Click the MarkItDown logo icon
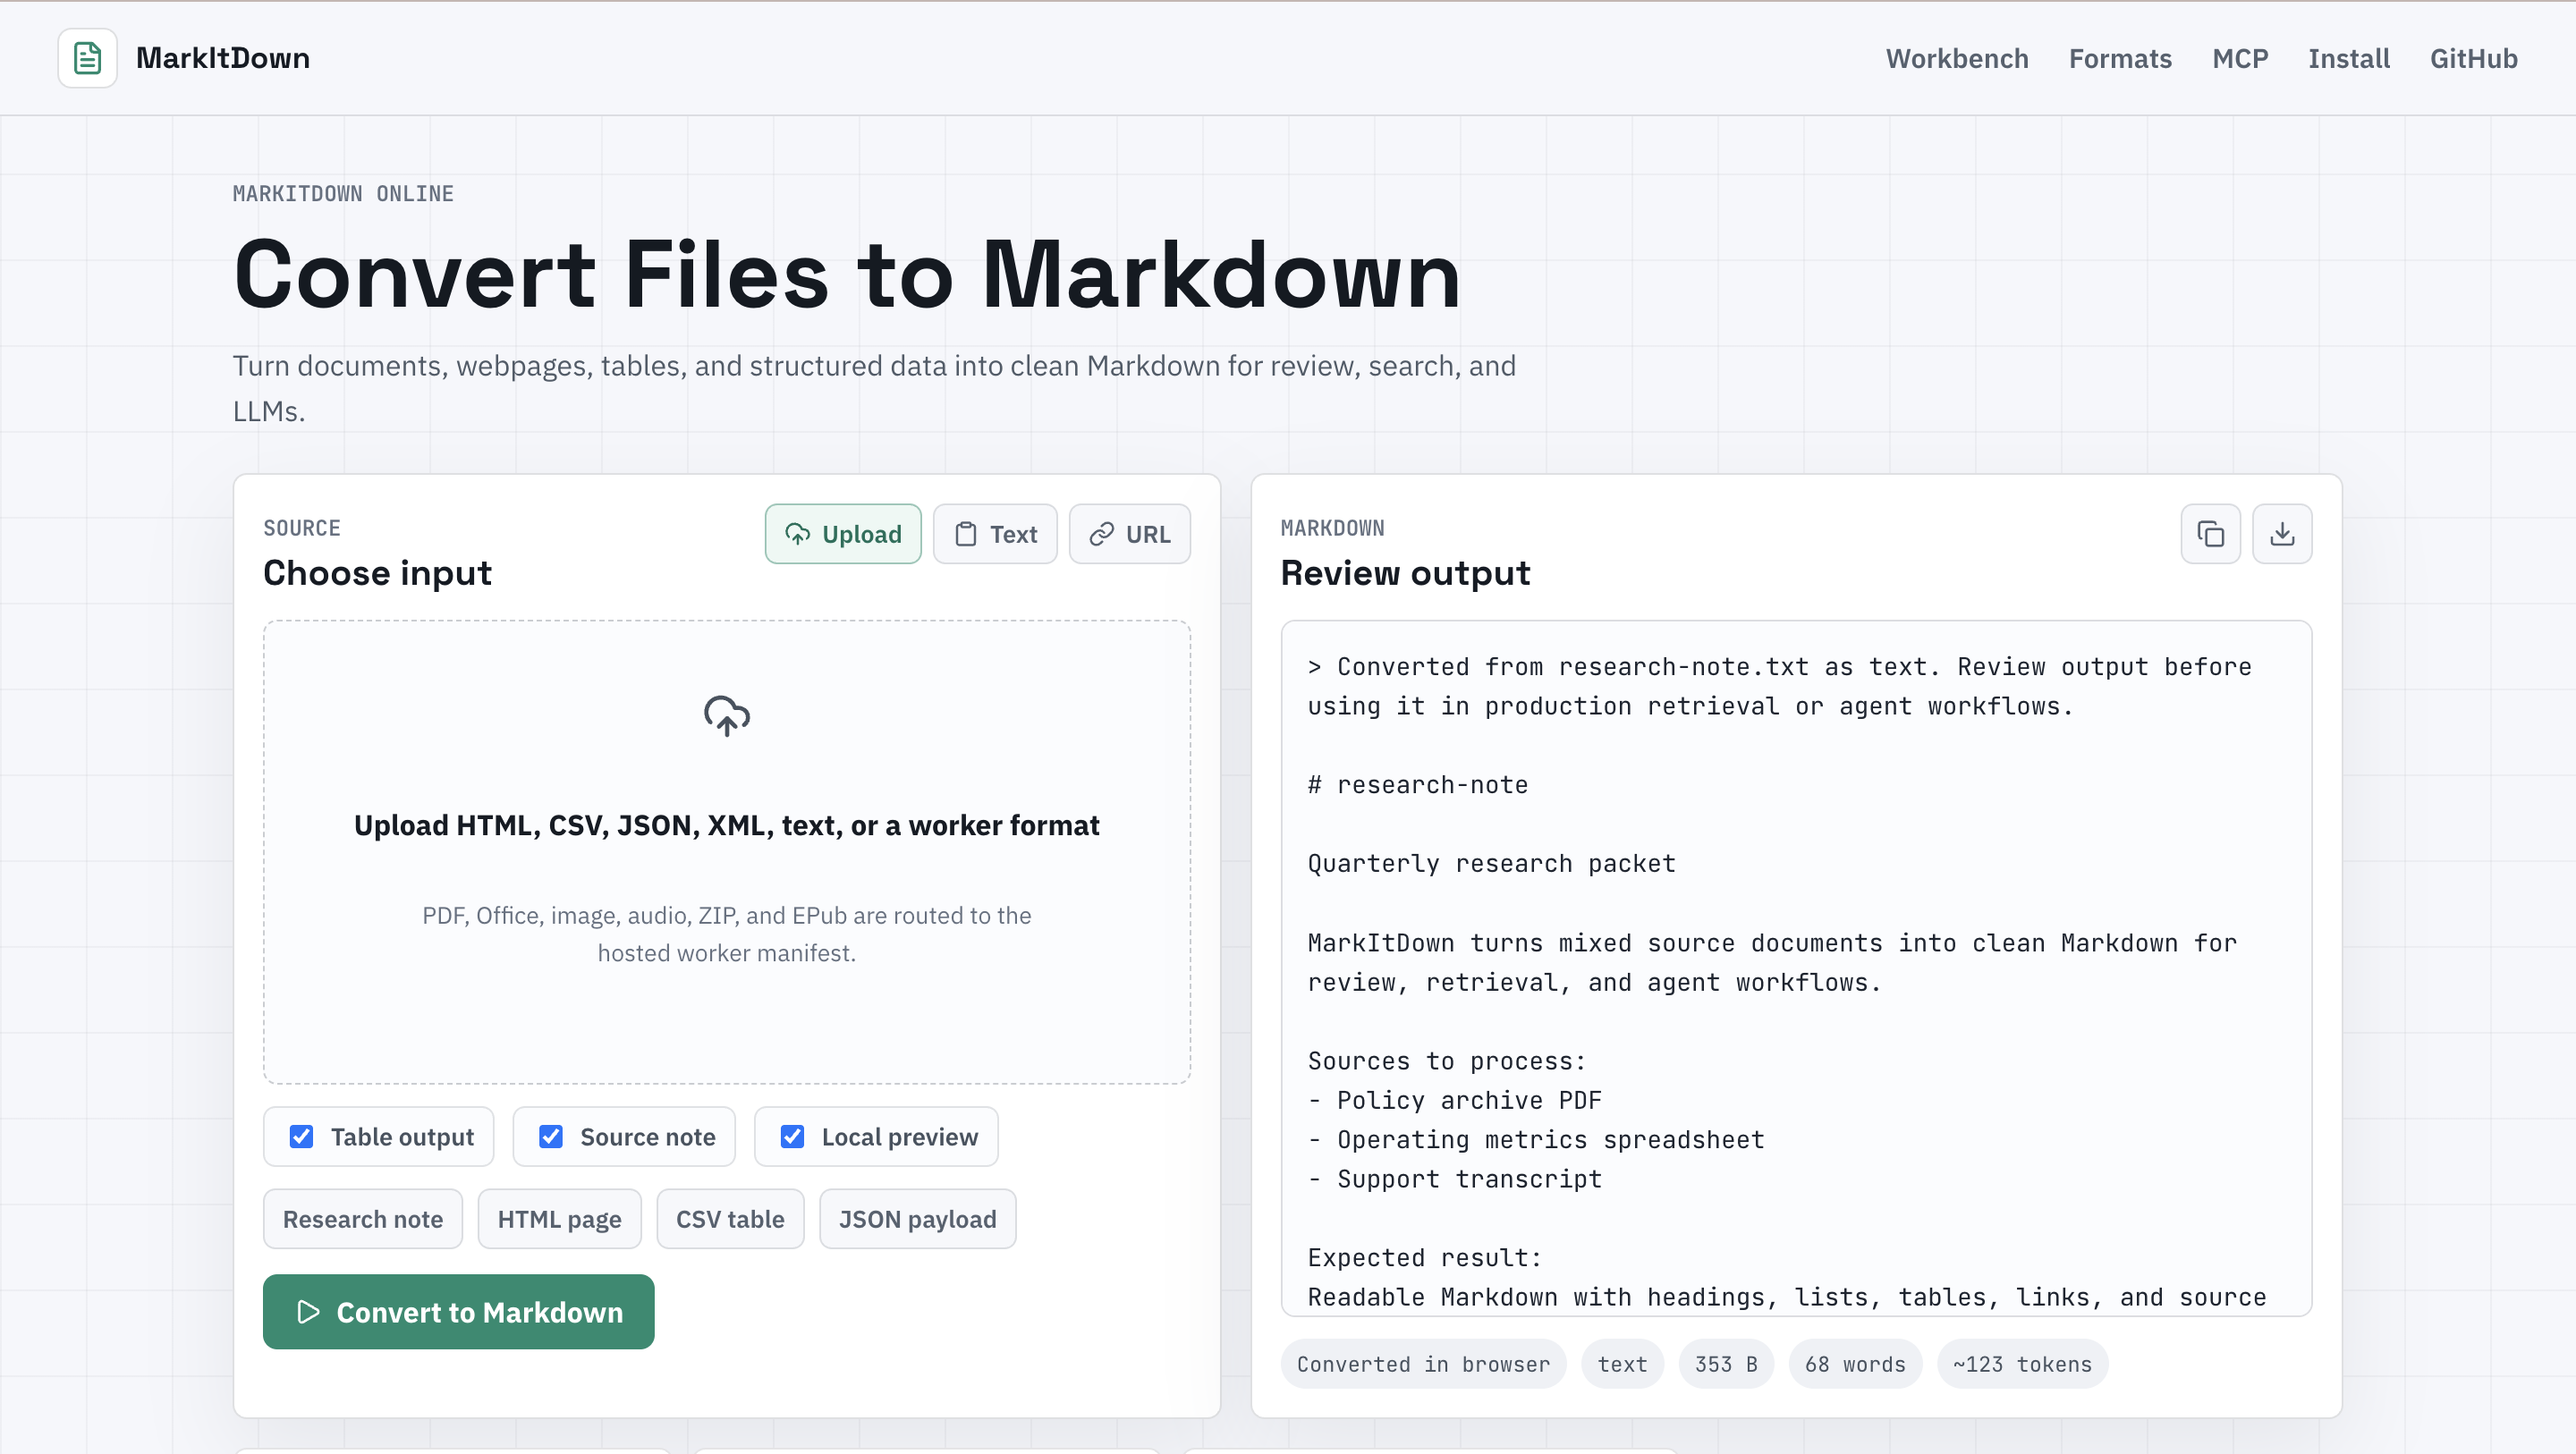 tap(86, 57)
